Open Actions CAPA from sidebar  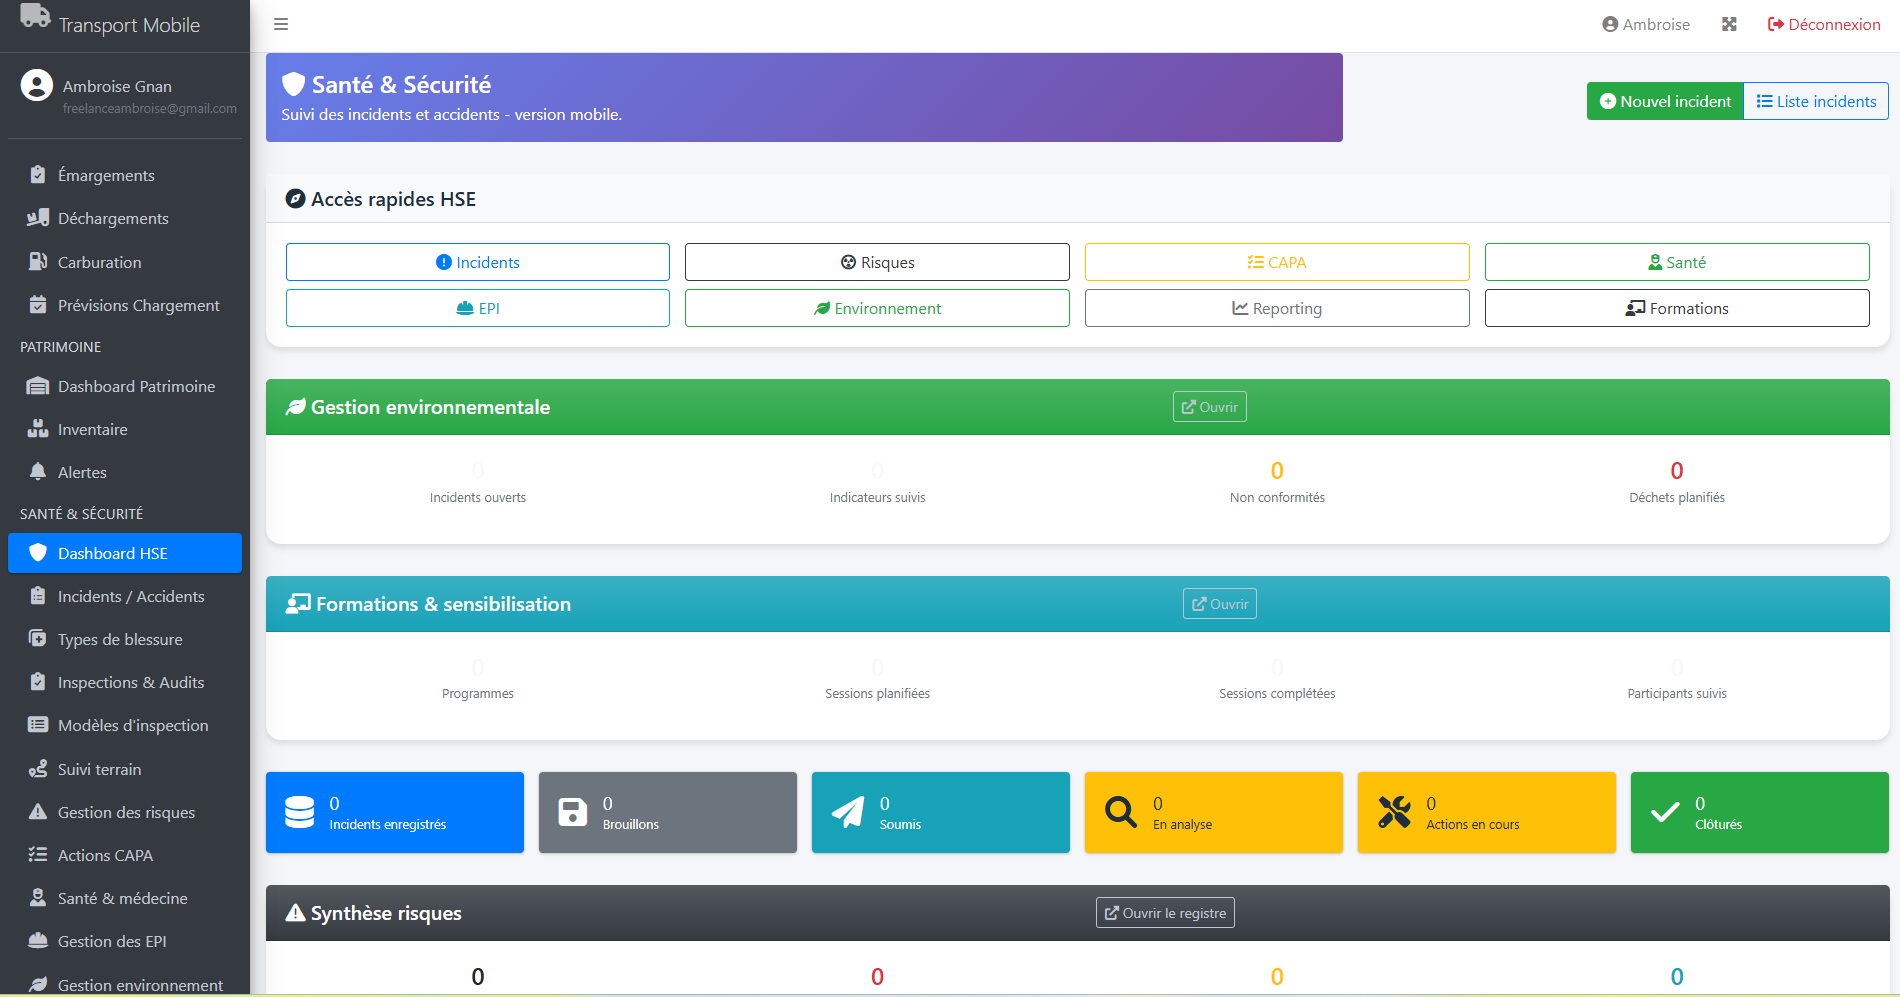[104, 855]
